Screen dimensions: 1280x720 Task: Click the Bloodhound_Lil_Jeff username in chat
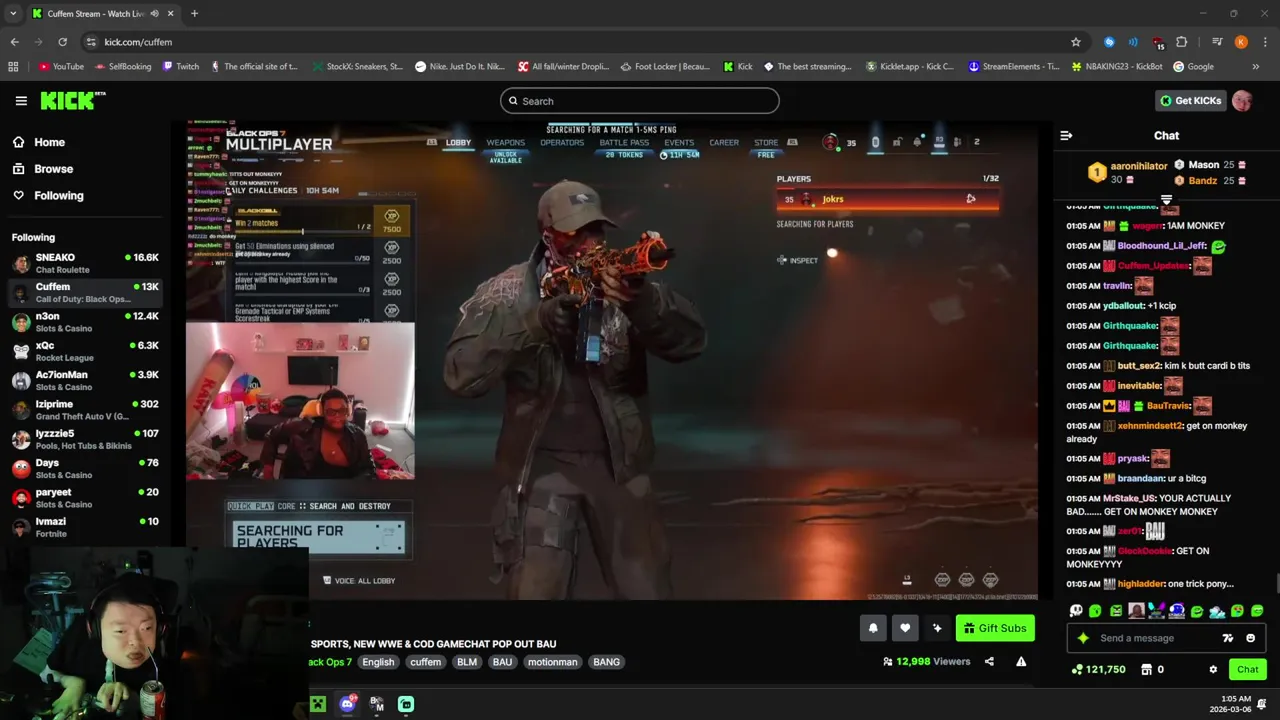(x=1162, y=246)
